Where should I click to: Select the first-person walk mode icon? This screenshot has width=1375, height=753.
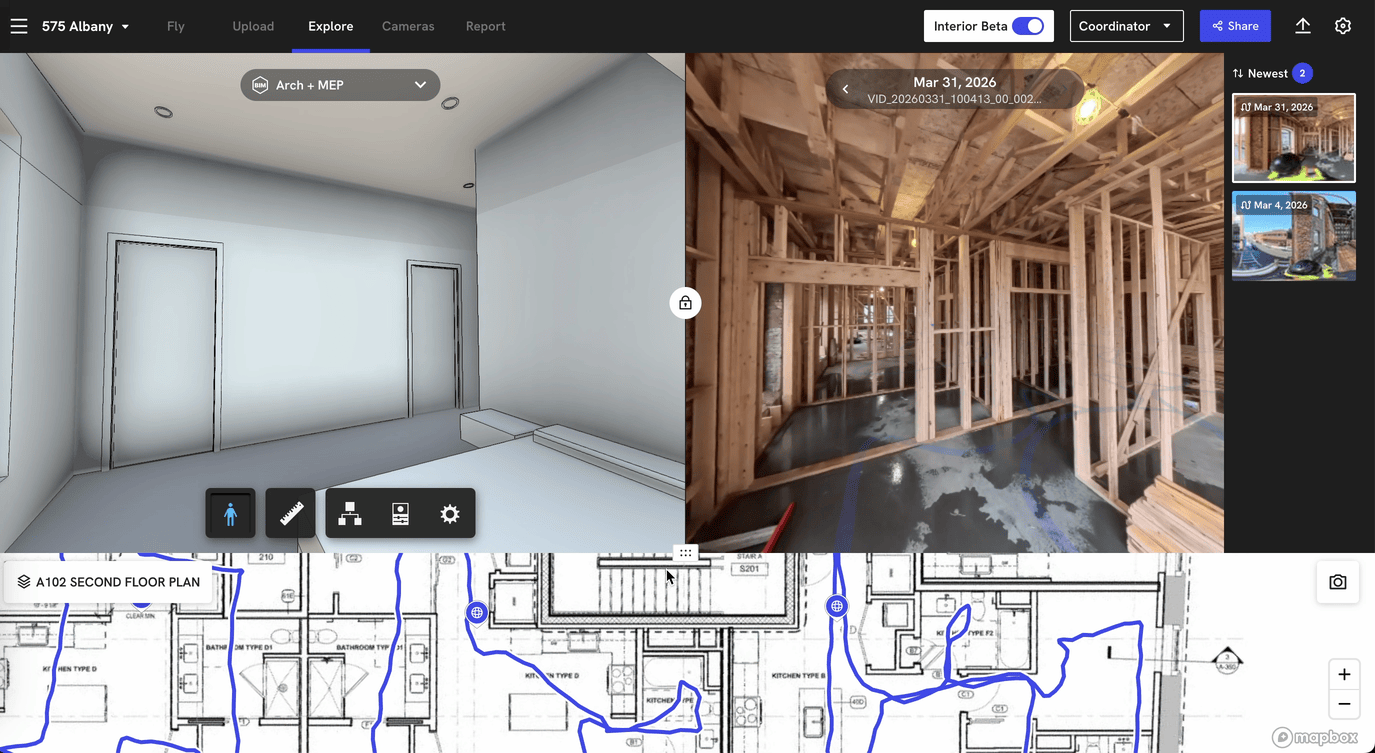[231, 514]
